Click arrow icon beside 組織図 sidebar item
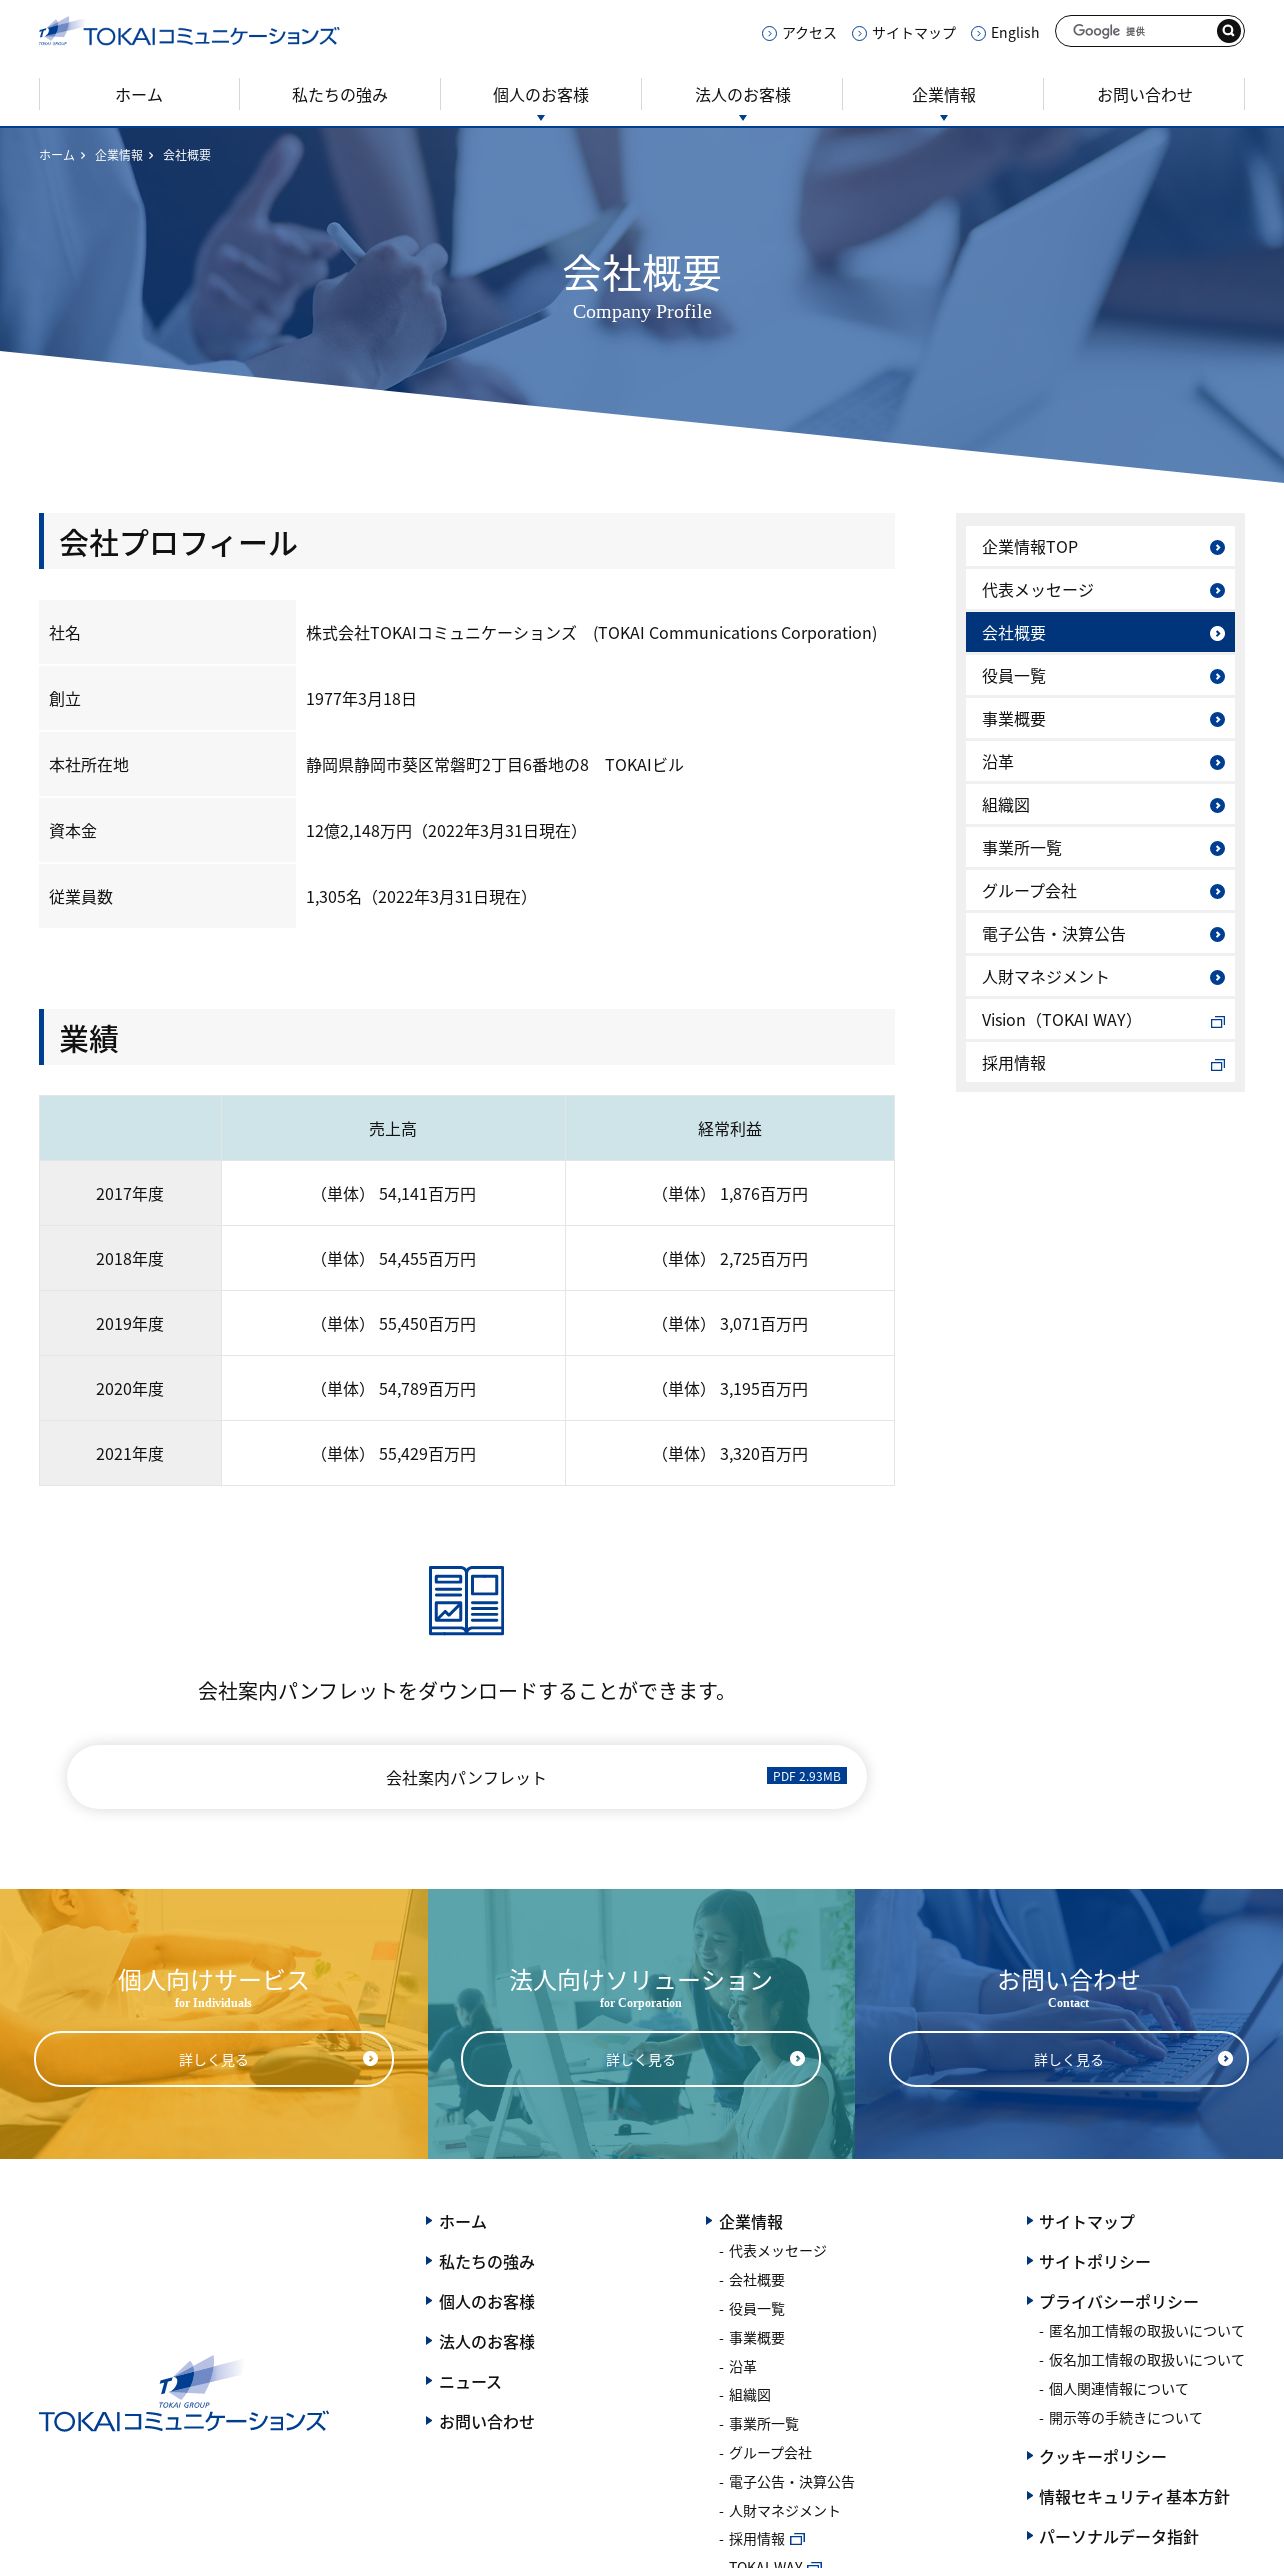This screenshot has width=1284, height=2568. click(1217, 805)
